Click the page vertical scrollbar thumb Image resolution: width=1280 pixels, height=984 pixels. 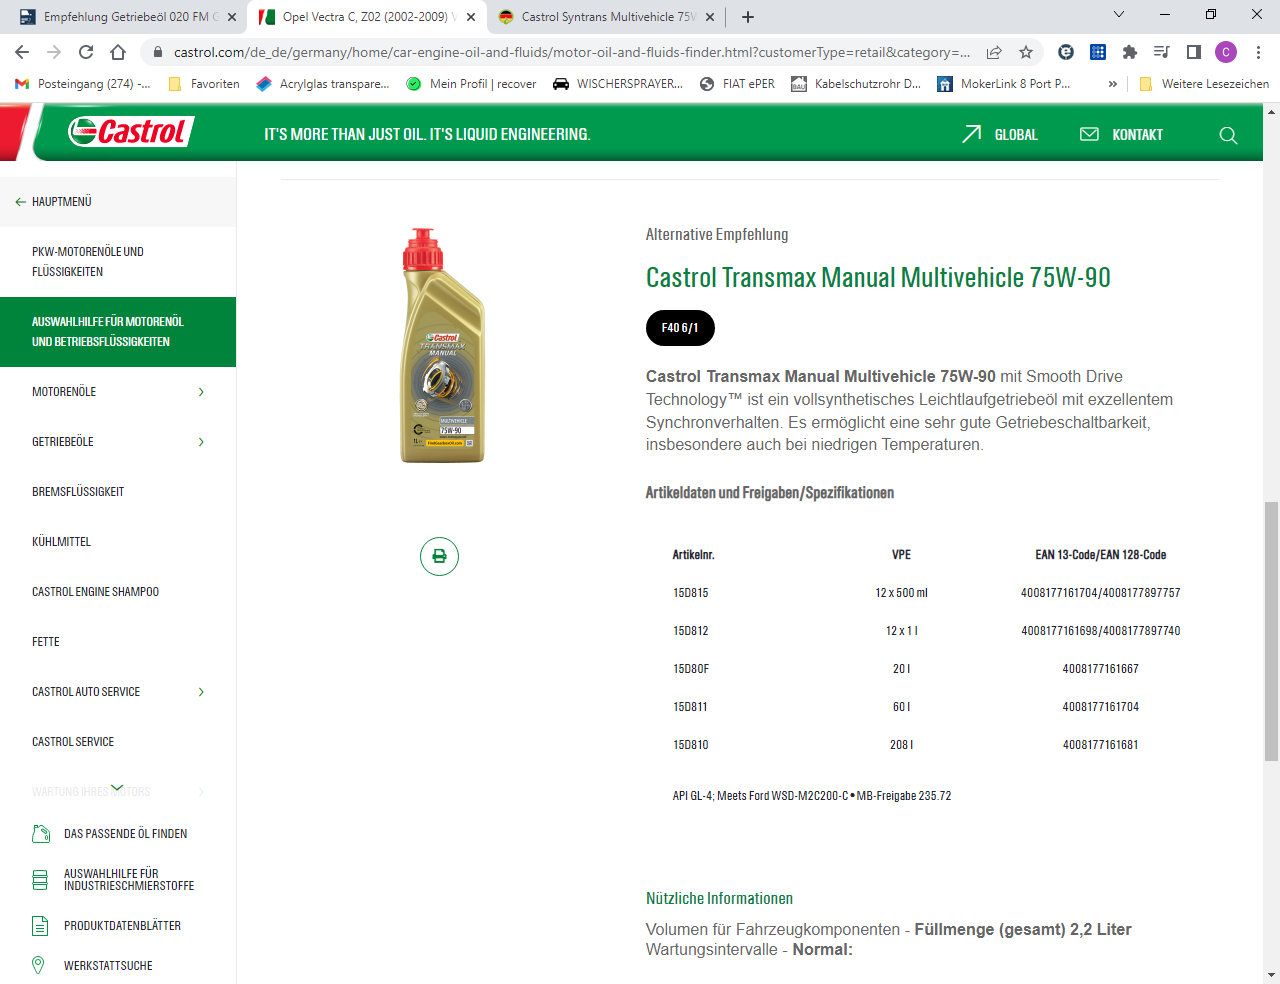[1271, 630]
